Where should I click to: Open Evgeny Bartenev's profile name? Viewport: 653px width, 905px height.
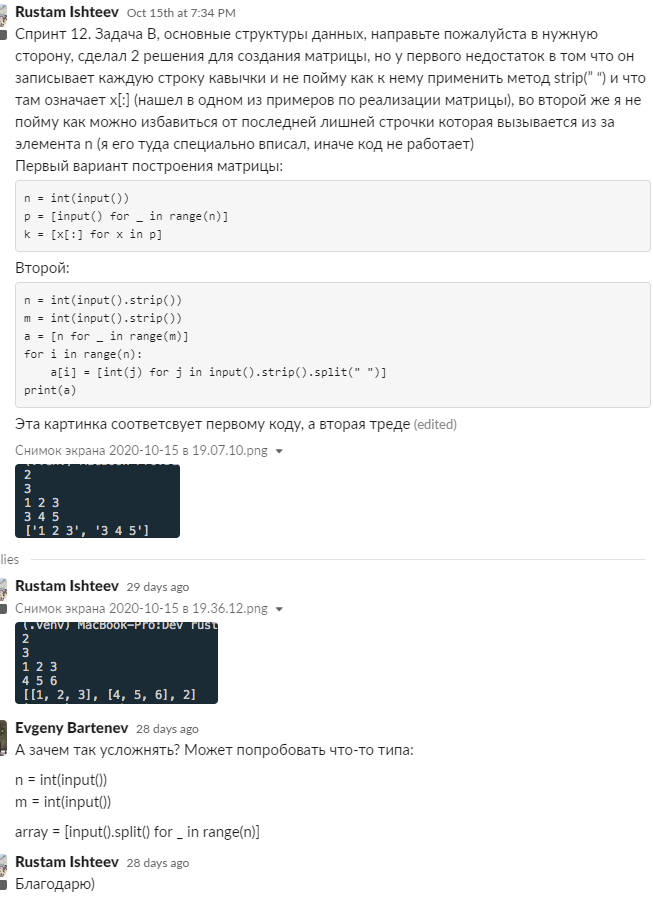click(72, 728)
